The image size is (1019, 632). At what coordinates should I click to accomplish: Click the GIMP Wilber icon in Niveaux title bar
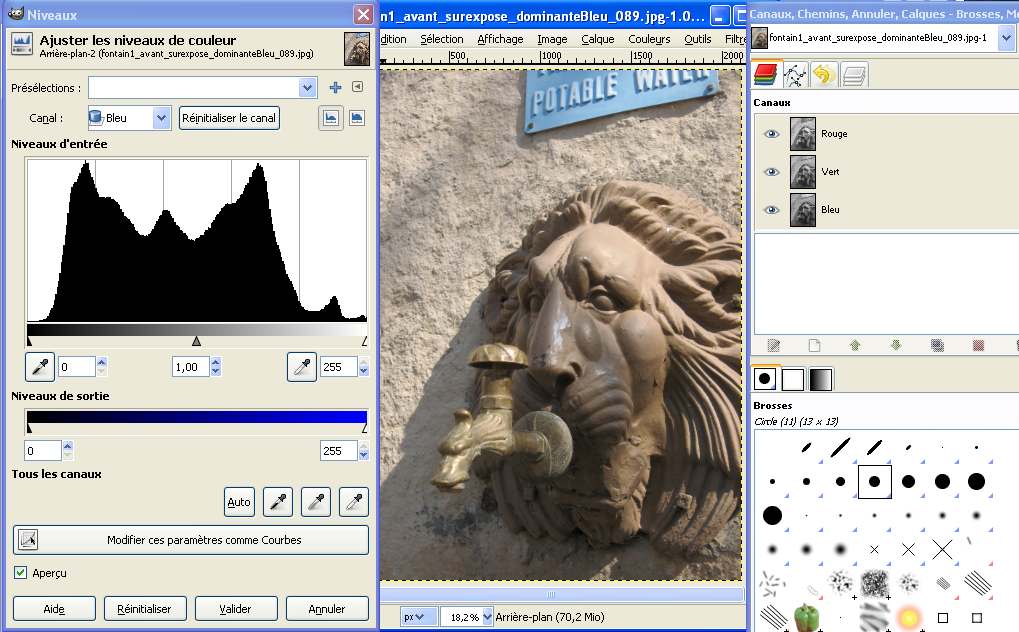[x=16, y=14]
